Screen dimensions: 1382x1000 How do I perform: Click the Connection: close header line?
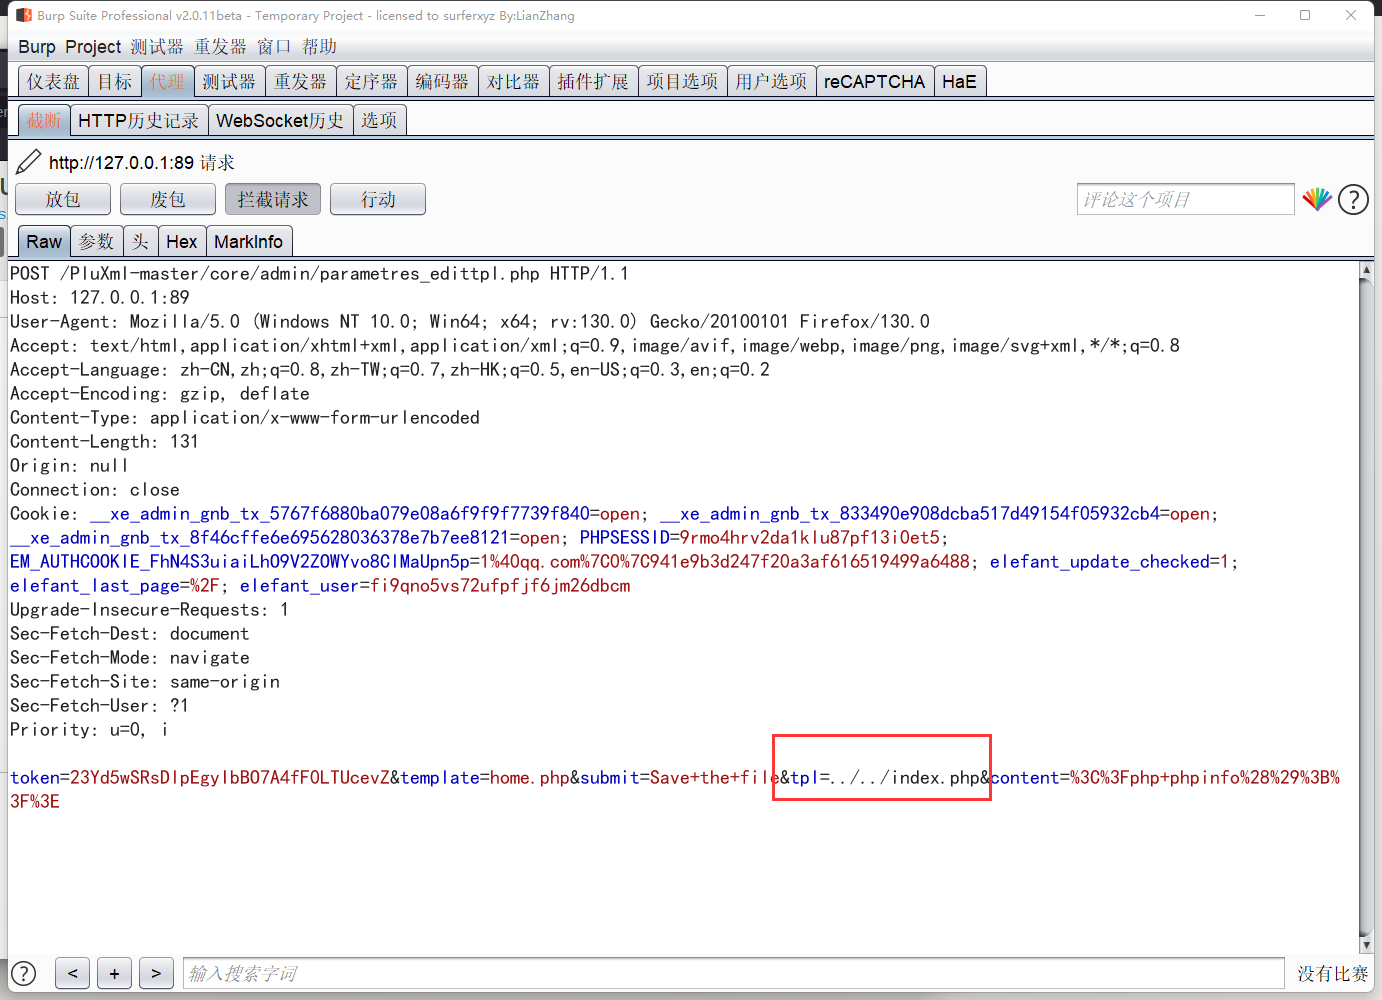pos(95,489)
